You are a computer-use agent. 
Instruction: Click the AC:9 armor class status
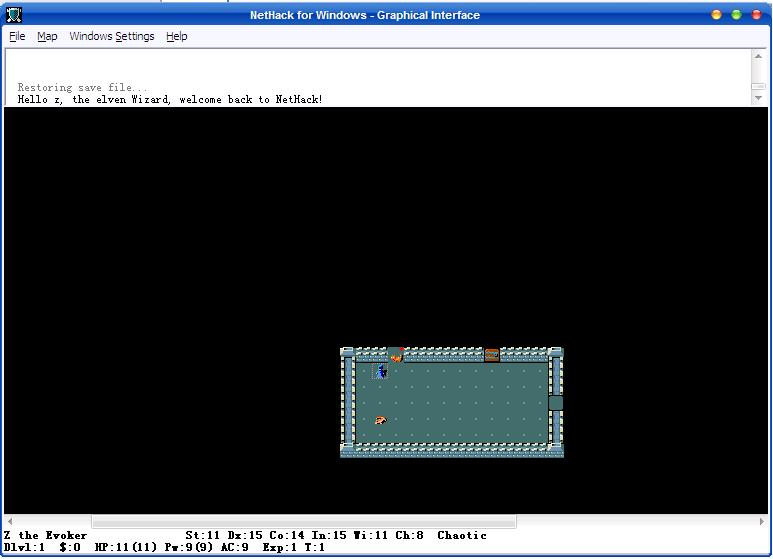(235, 547)
